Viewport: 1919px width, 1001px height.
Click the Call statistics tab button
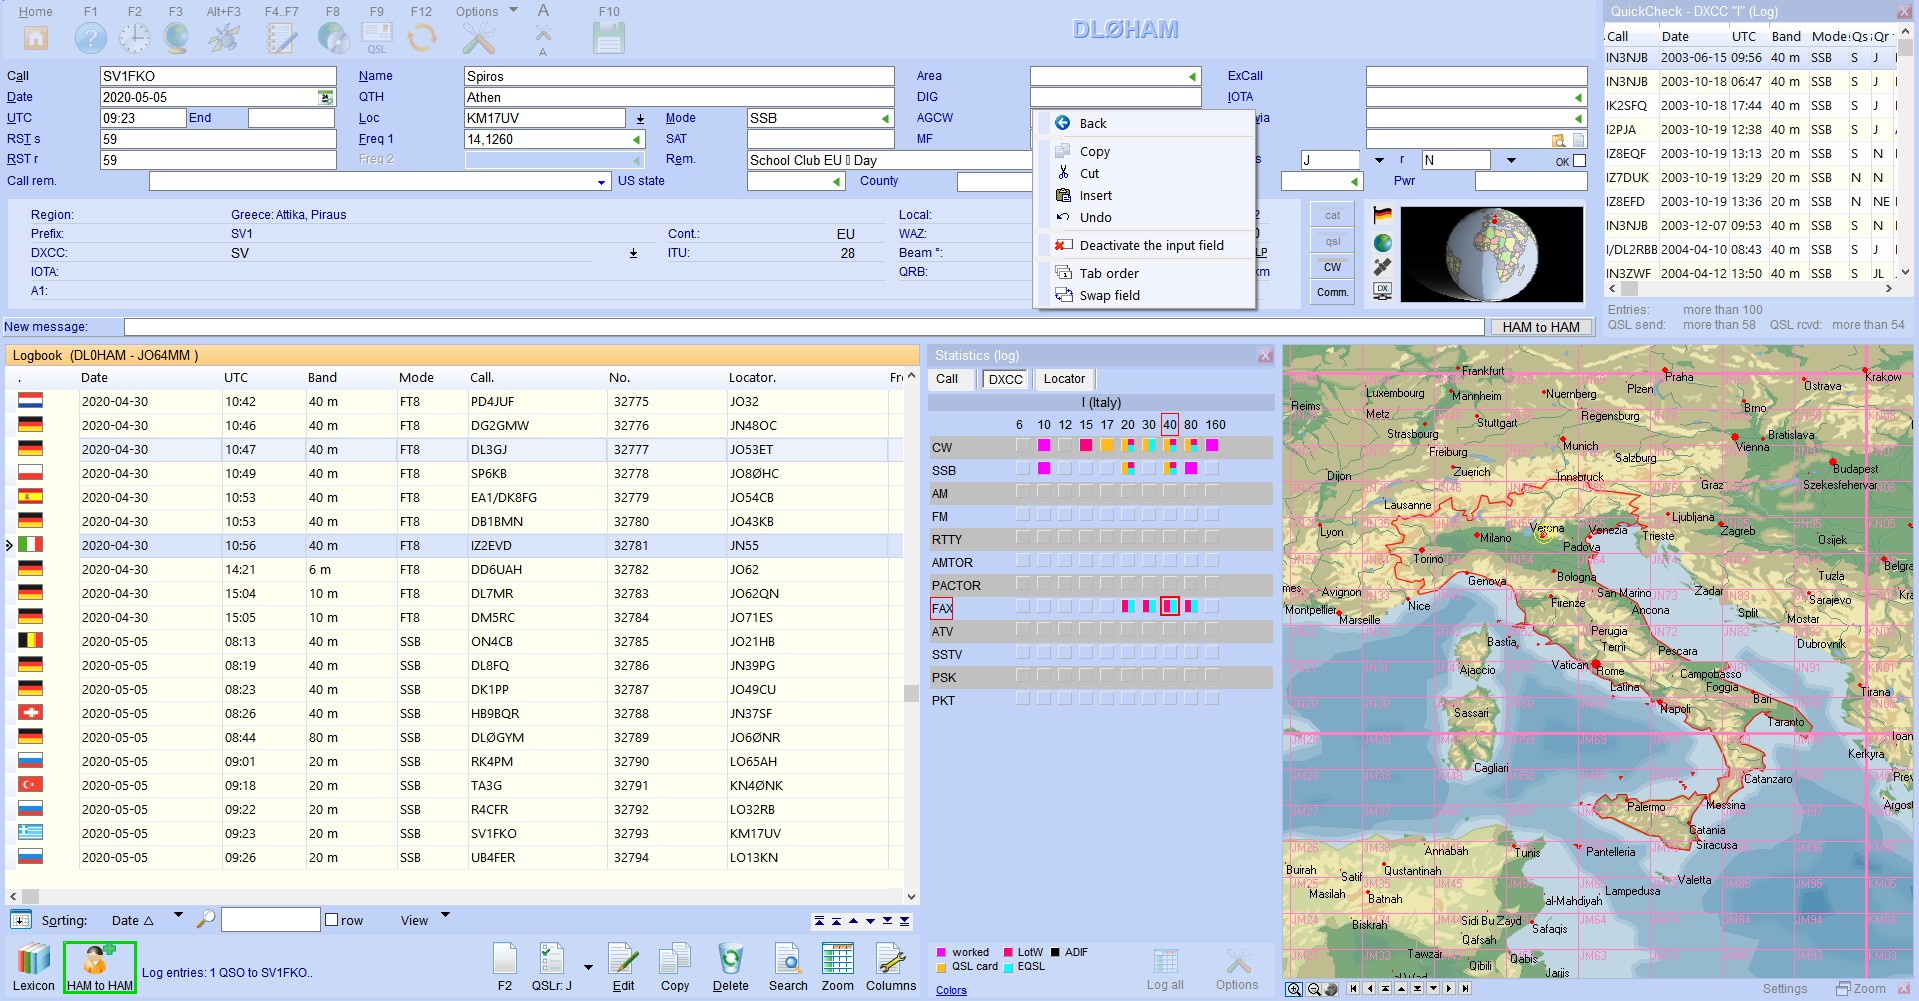click(x=947, y=379)
